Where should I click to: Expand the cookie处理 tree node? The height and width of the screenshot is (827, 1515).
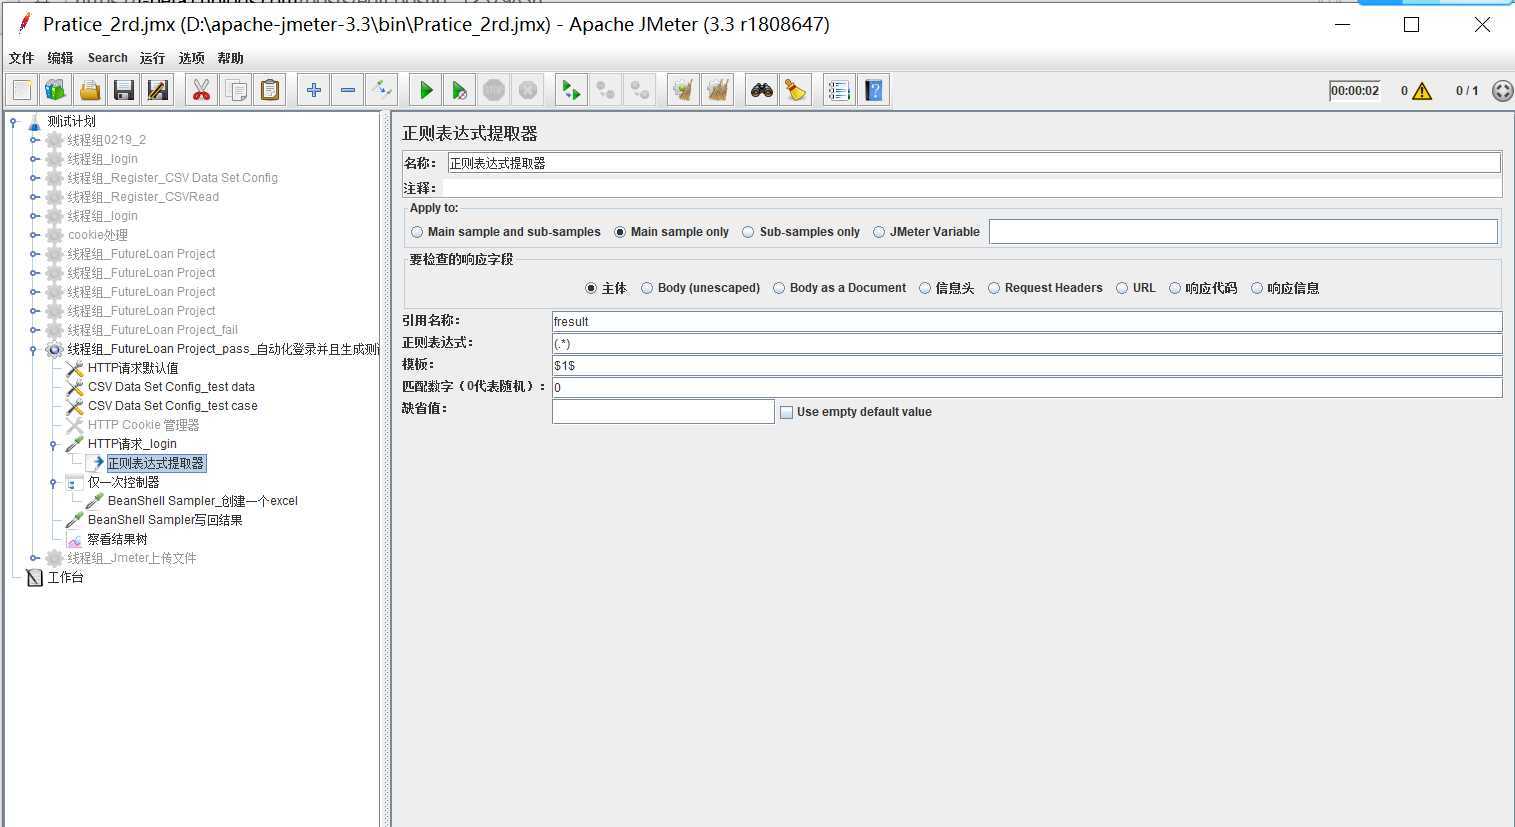click(34, 235)
